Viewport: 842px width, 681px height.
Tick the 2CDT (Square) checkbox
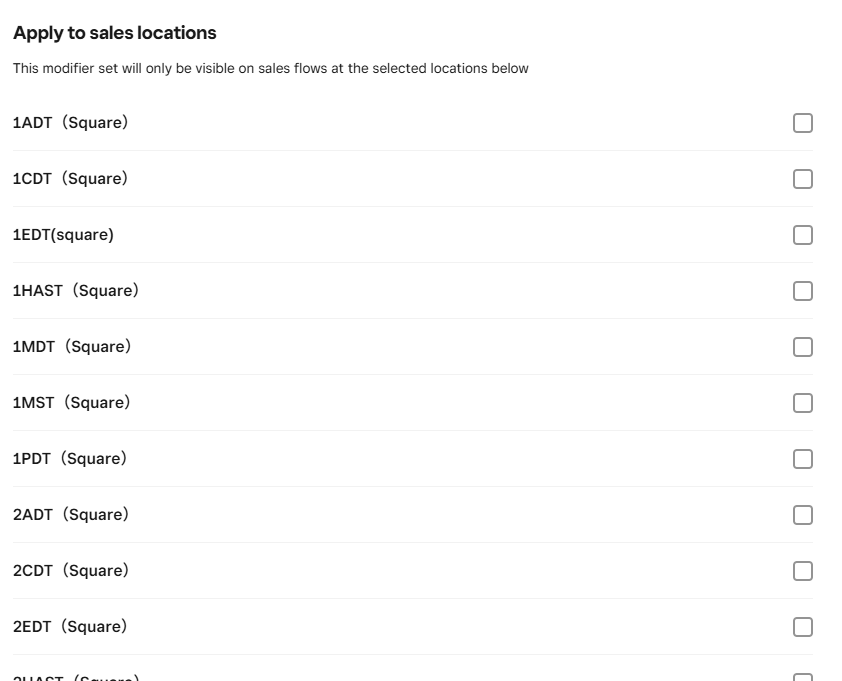click(802, 571)
